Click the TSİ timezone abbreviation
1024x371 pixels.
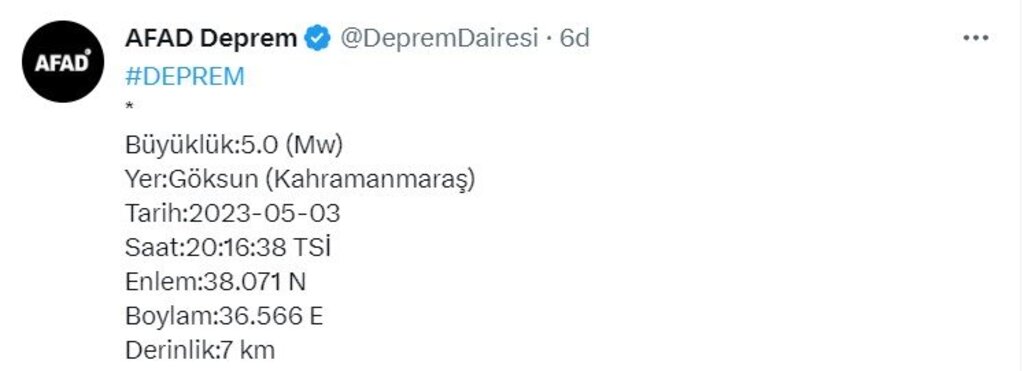312,248
